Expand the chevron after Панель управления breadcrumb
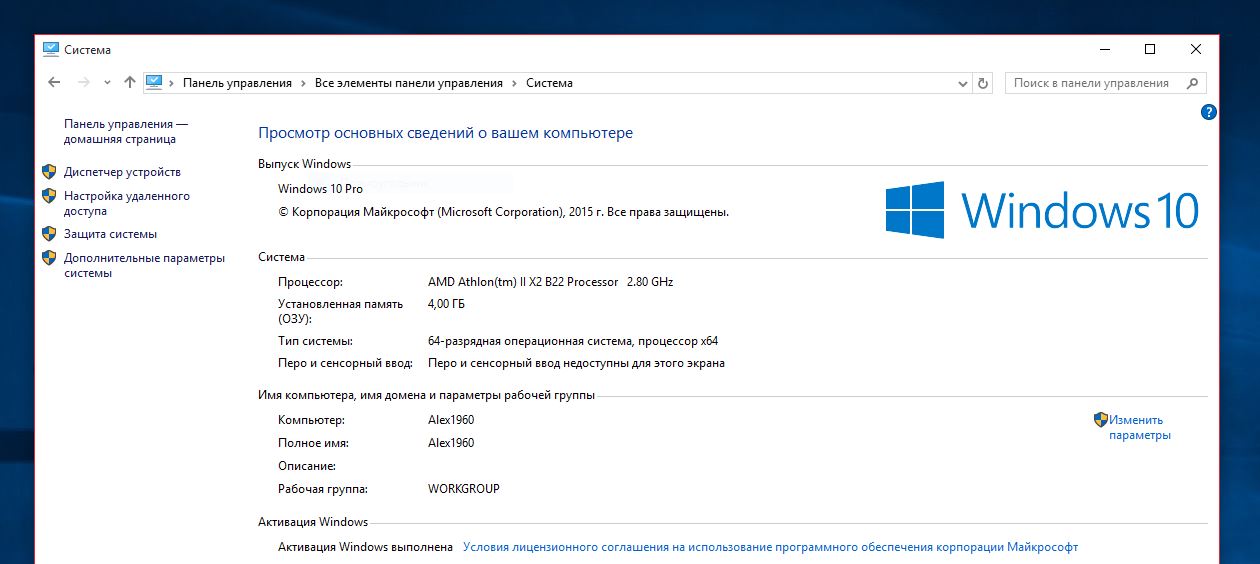1260x564 pixels. pos(303,84)
